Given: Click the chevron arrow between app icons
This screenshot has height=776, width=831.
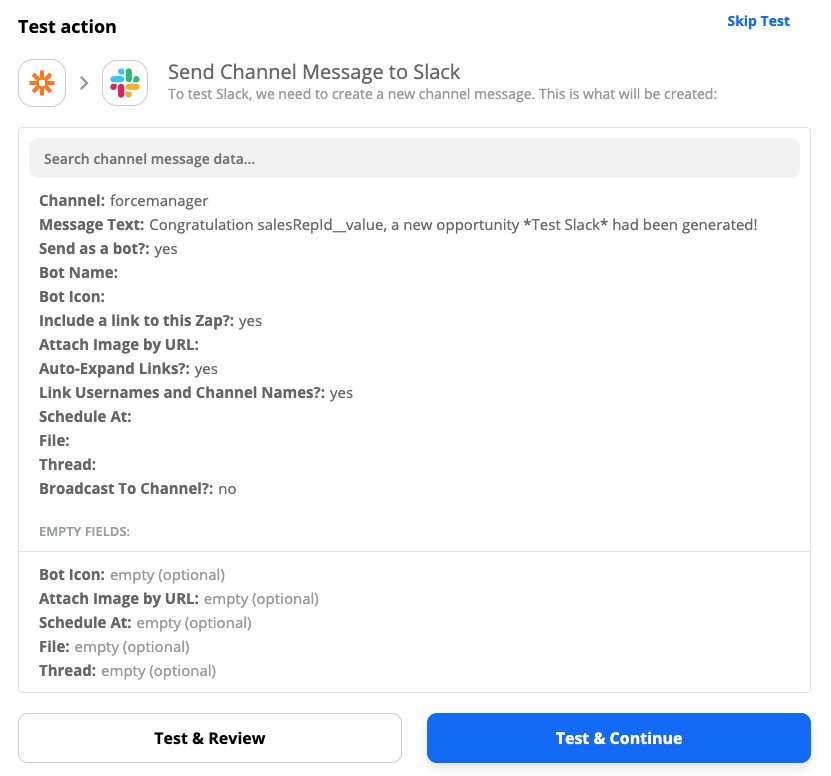Looking at the screenshot, I should (84, 83).
